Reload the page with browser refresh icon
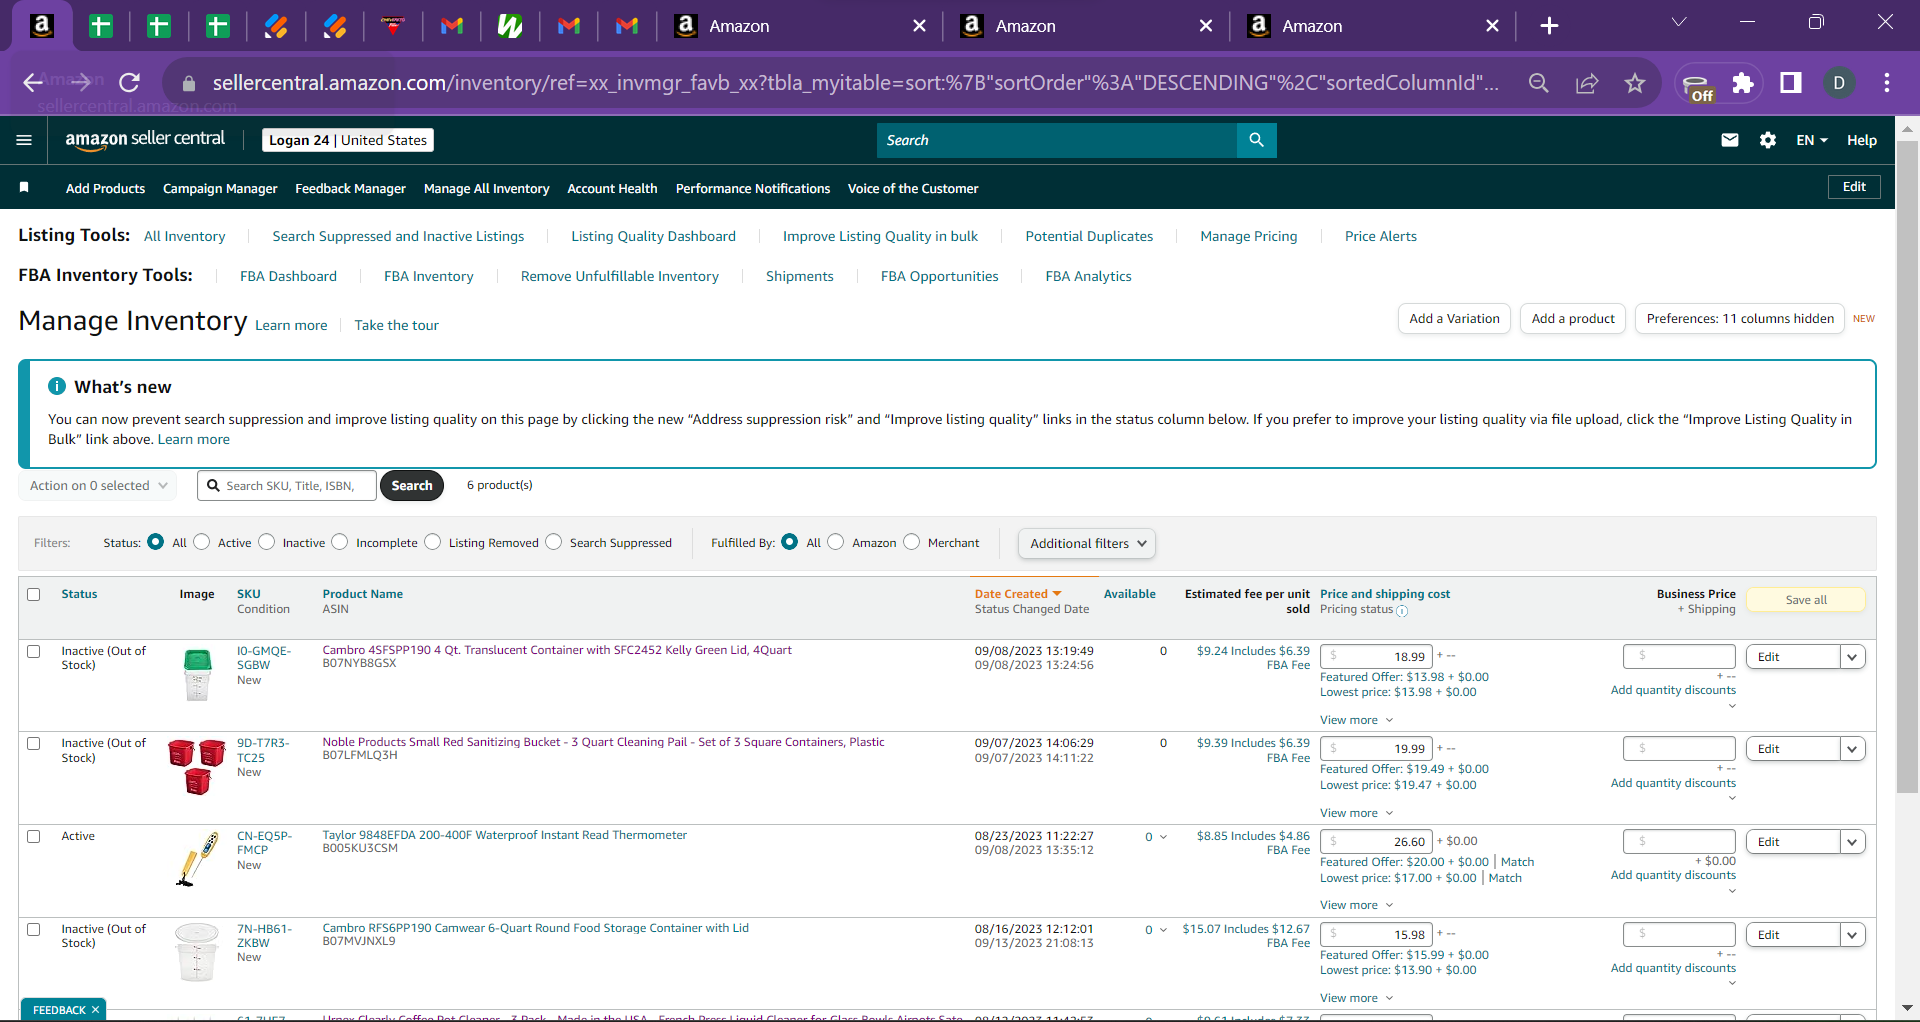 point(129,82)
